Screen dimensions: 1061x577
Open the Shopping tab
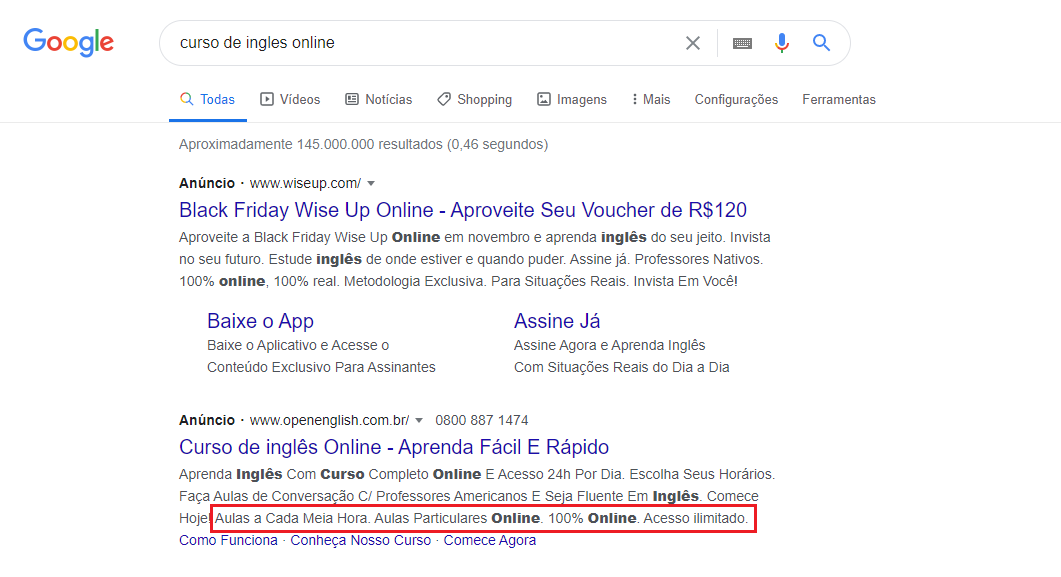coord(474,99)
